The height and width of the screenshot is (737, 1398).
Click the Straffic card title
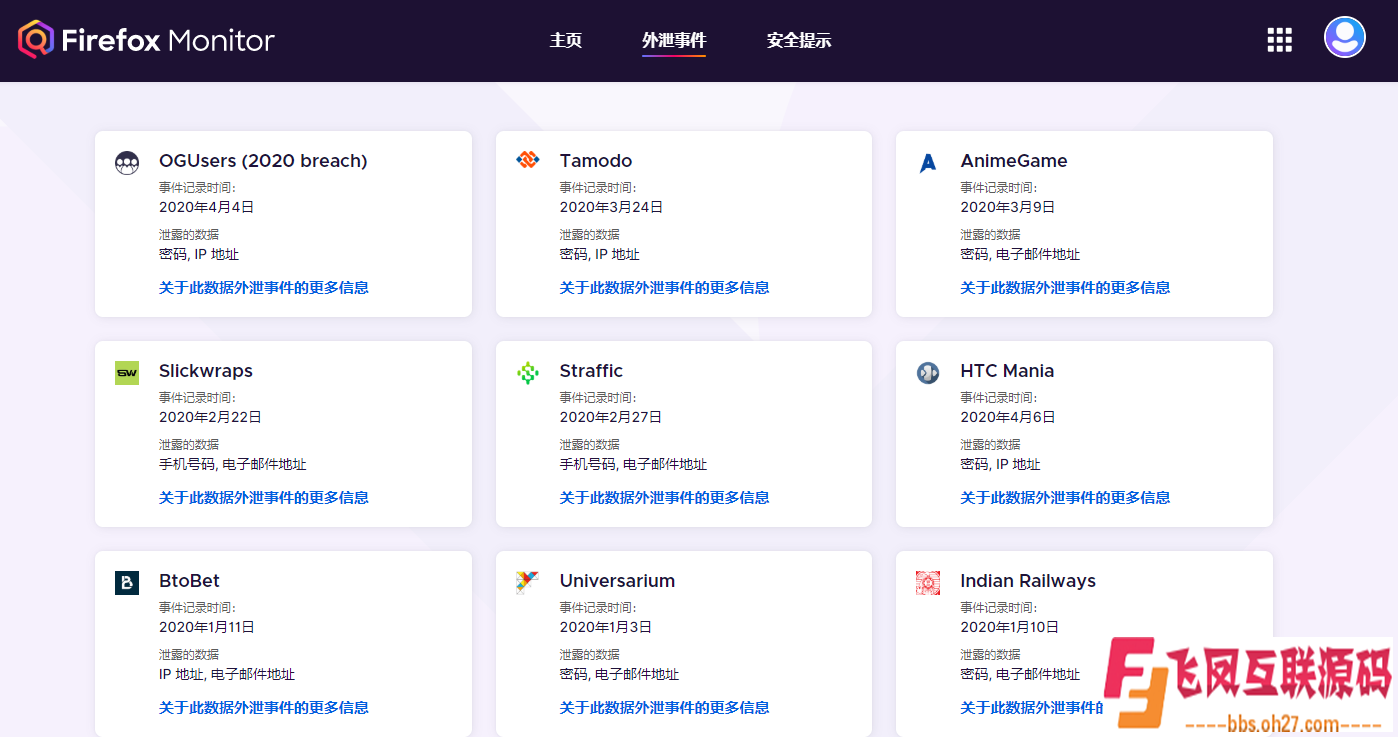[x=591, y=371]
